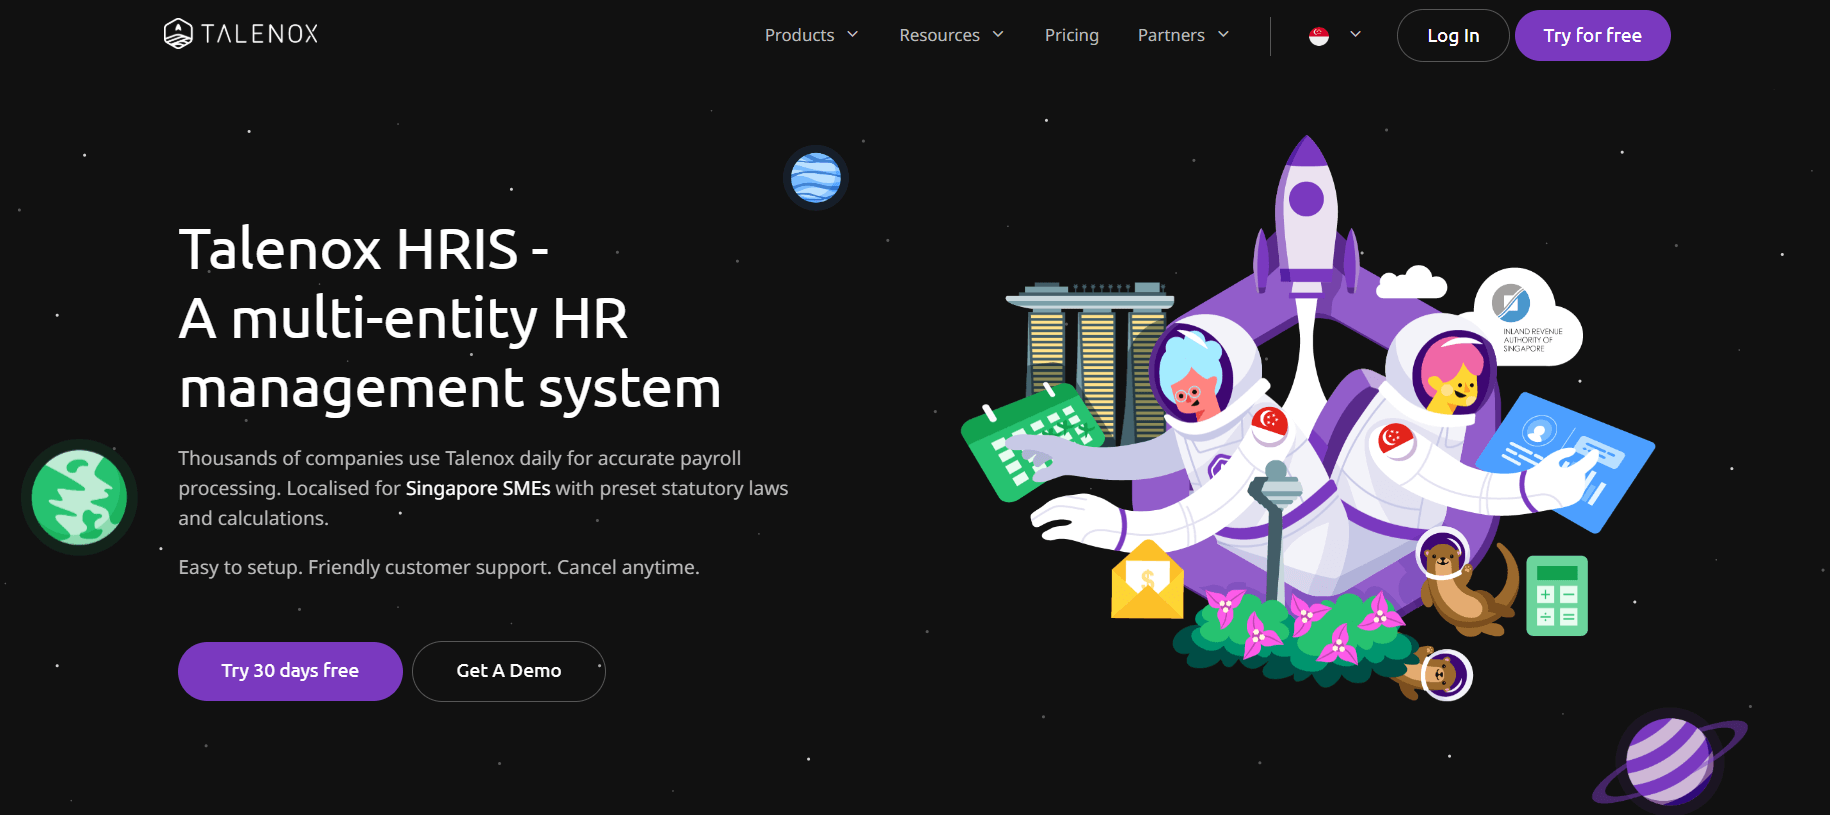Click the Log In button
The image size is (1830, 815).
point(1452,36)
